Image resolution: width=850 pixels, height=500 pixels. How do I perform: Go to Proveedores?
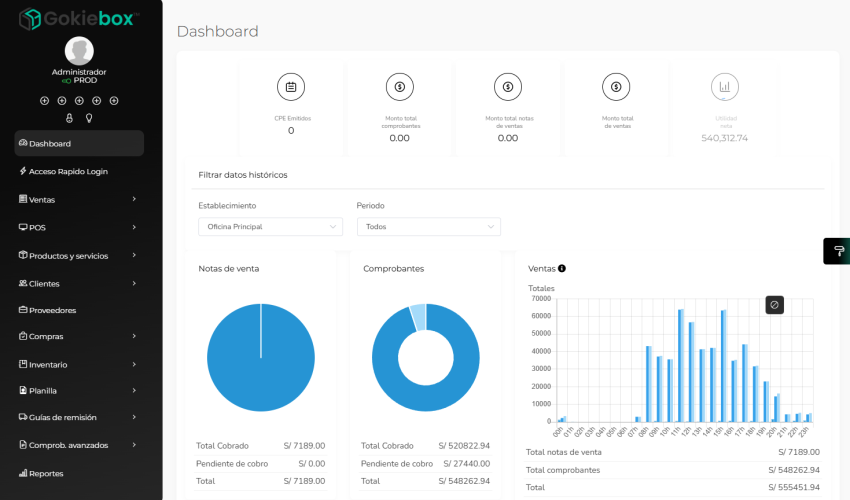[52, 310]
